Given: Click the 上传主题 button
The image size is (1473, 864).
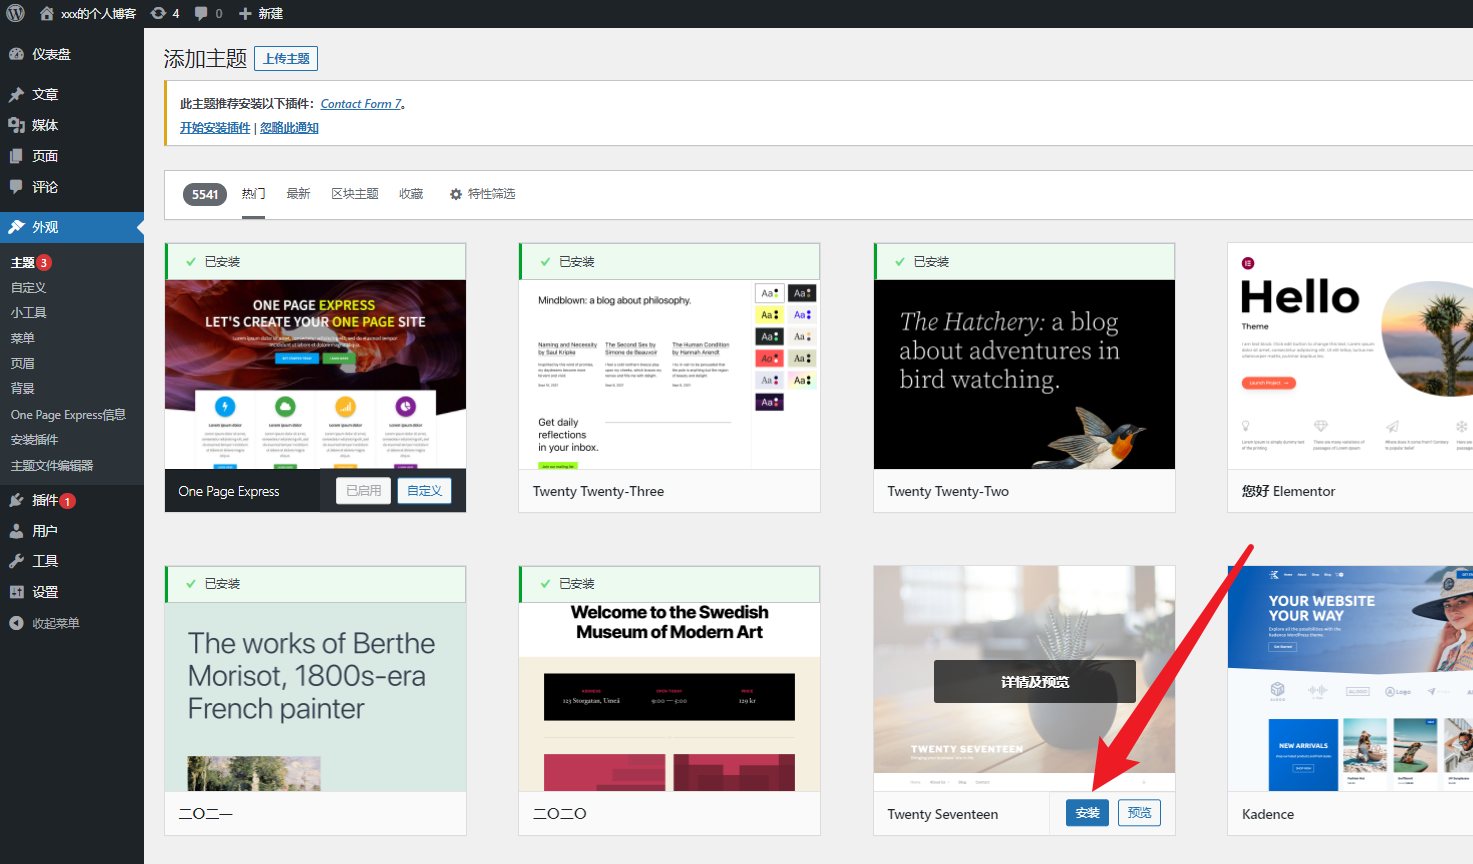Looking at the screenshot, I should coord(286,59).
